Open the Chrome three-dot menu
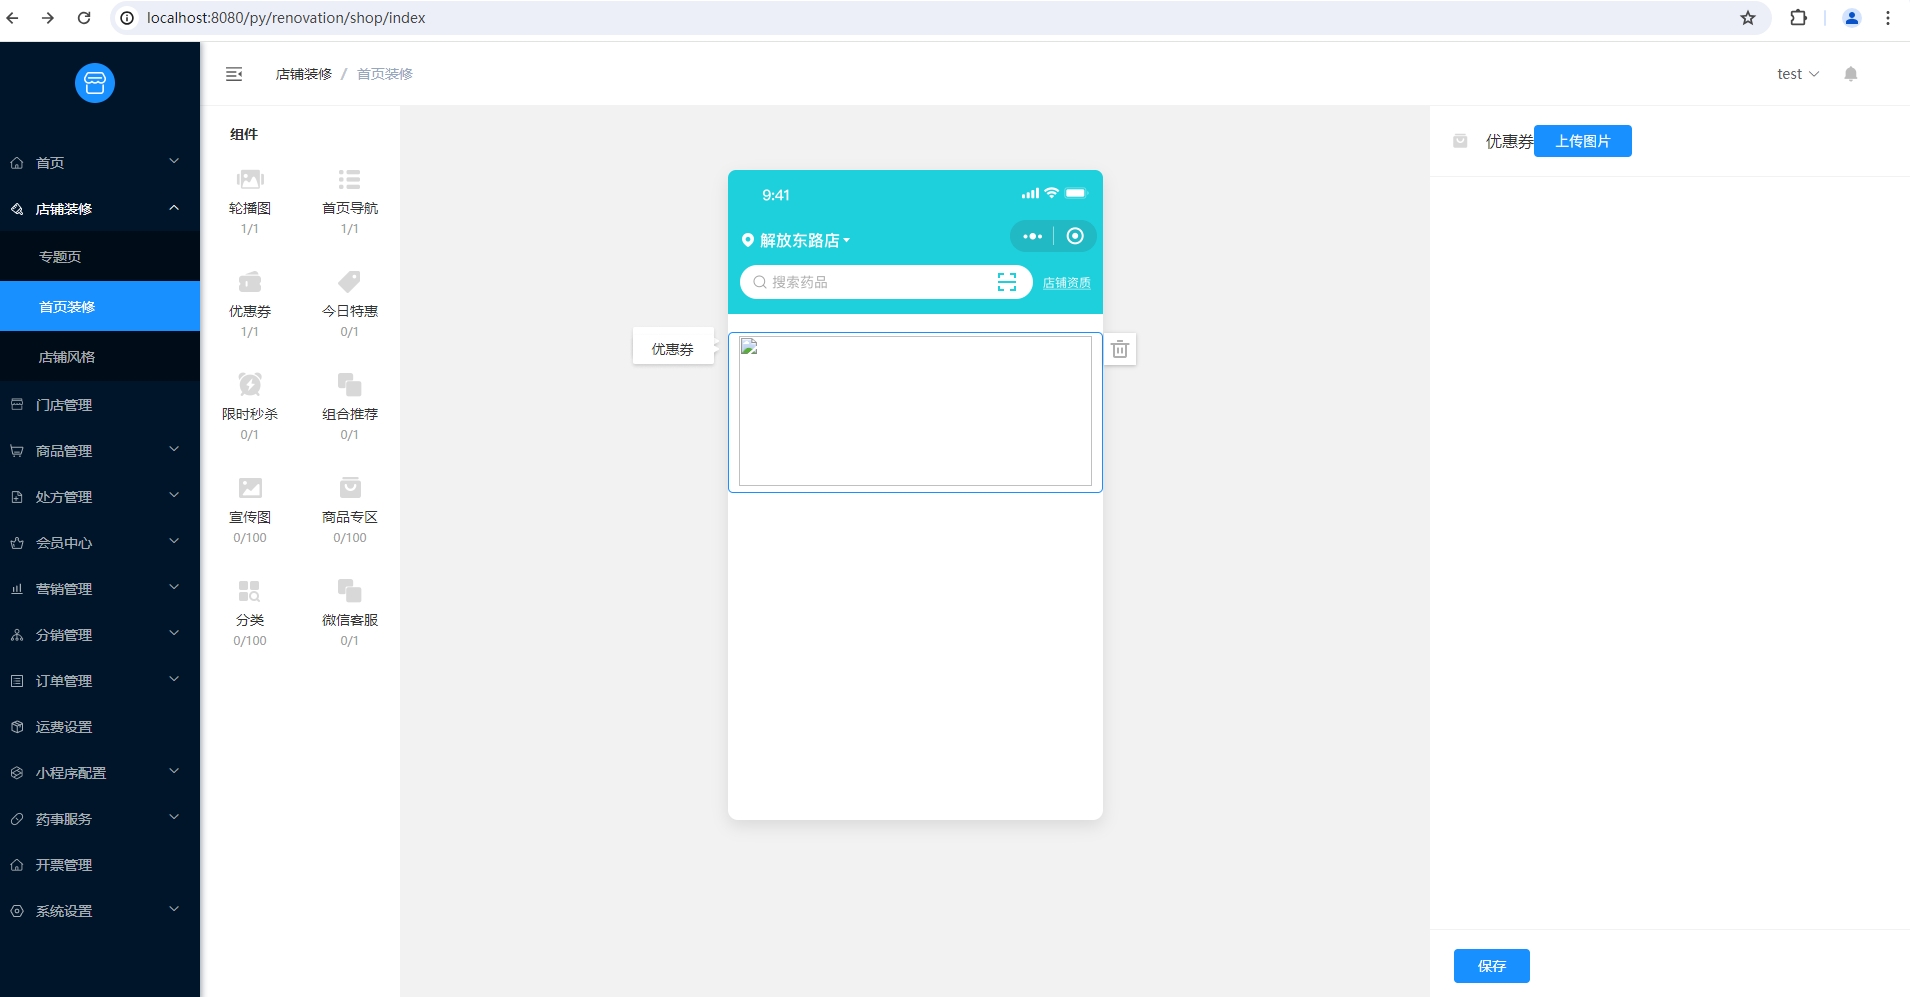The width and height of the screenshot is (1910, 997). click(x=1888, y=18)
